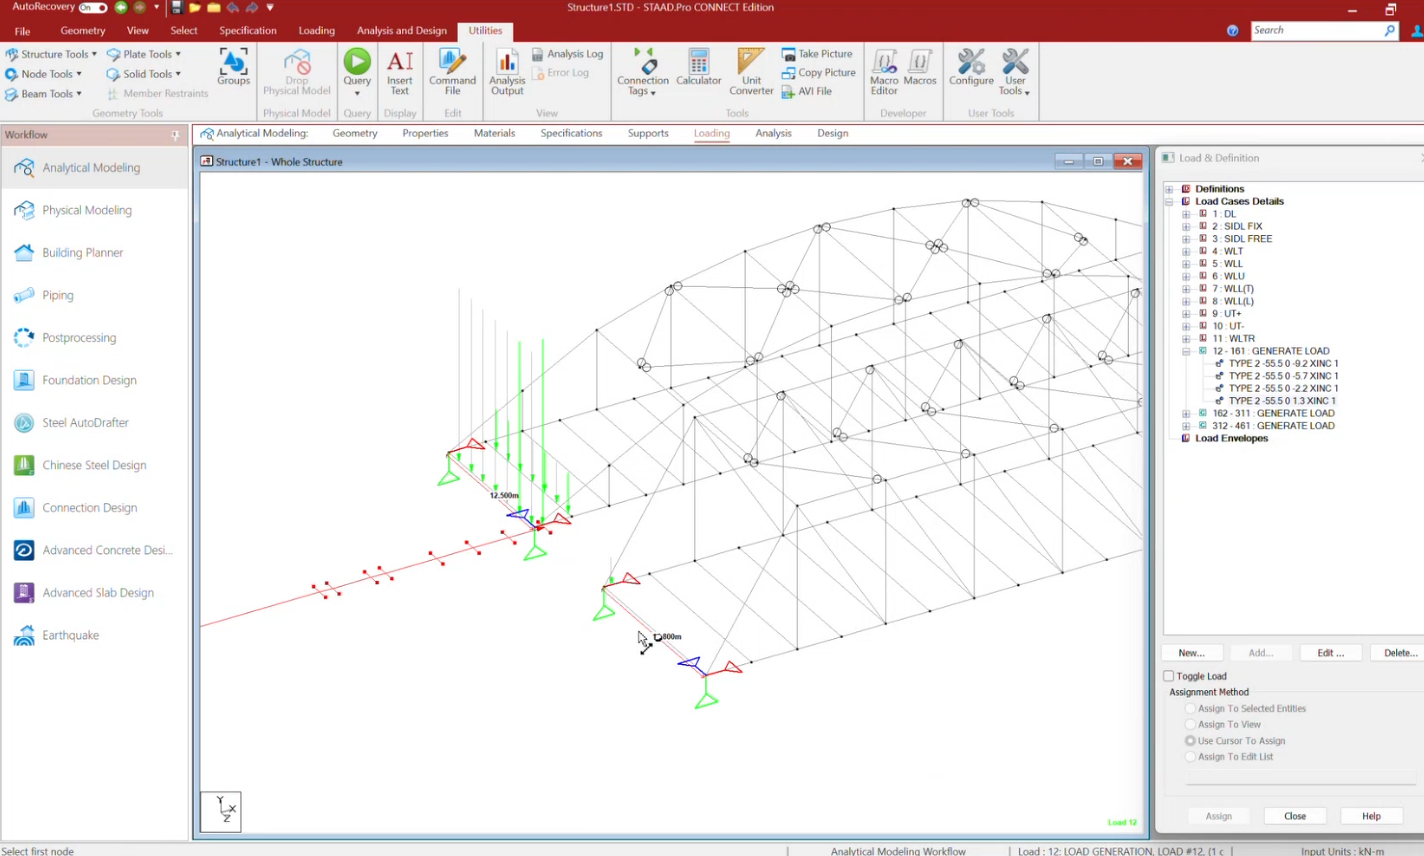Open Node Tools dropdown
Image resolution: width=1424 pixels, height=856 pixels.
tap(44, 74)
